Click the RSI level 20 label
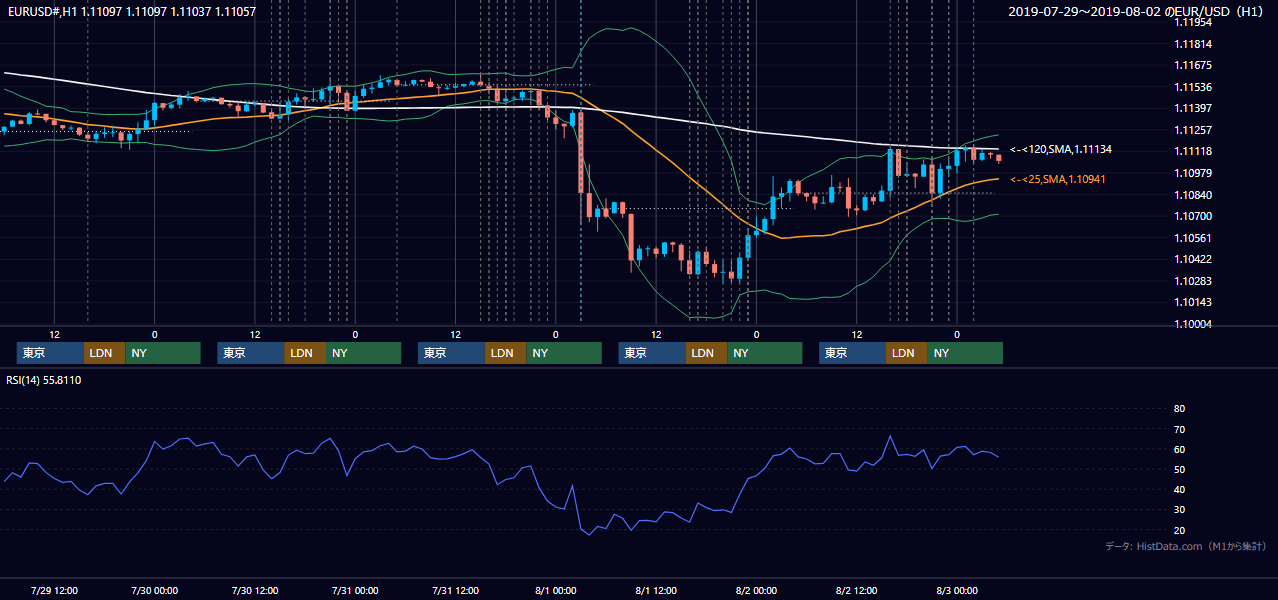 1179,530
